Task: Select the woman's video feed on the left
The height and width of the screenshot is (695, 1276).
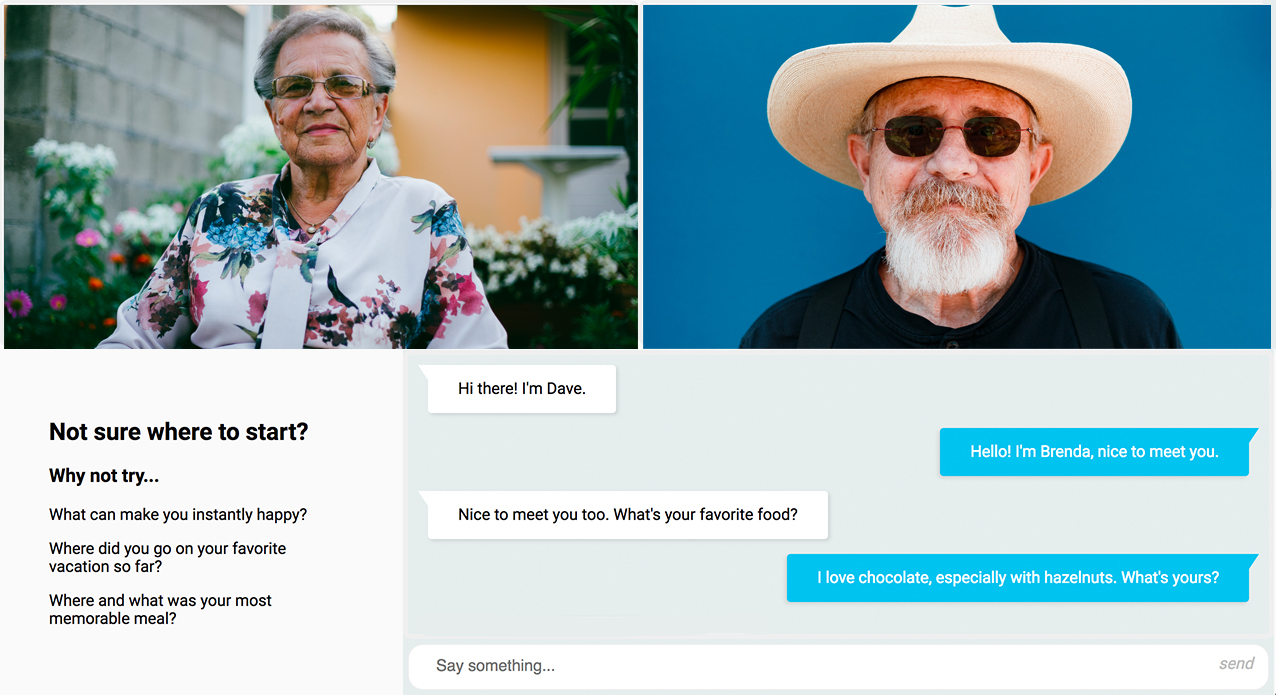Action: (321, 177)
